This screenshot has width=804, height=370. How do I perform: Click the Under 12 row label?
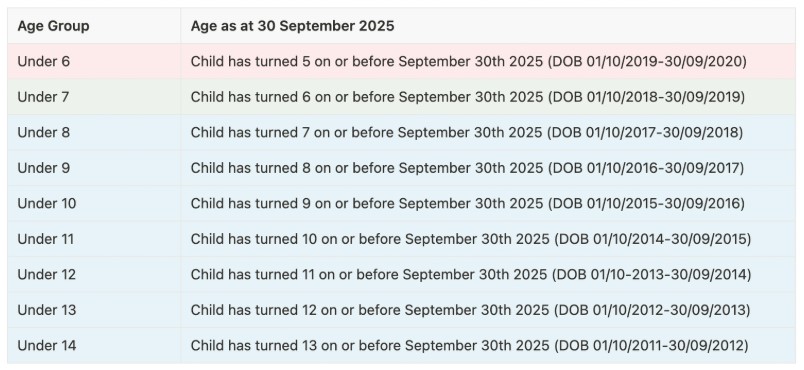(x=47, y=274)
